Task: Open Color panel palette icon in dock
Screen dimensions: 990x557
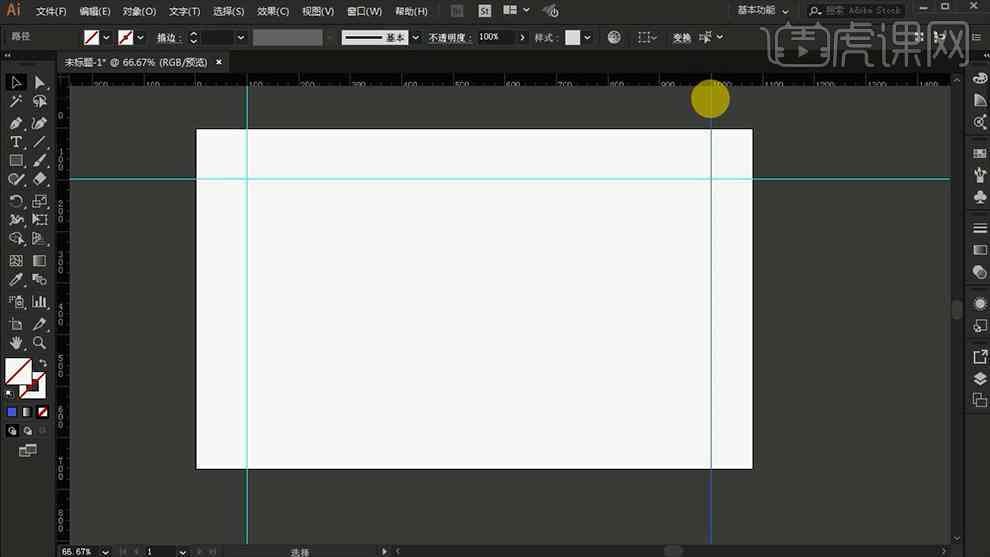Action: (980, 78)
